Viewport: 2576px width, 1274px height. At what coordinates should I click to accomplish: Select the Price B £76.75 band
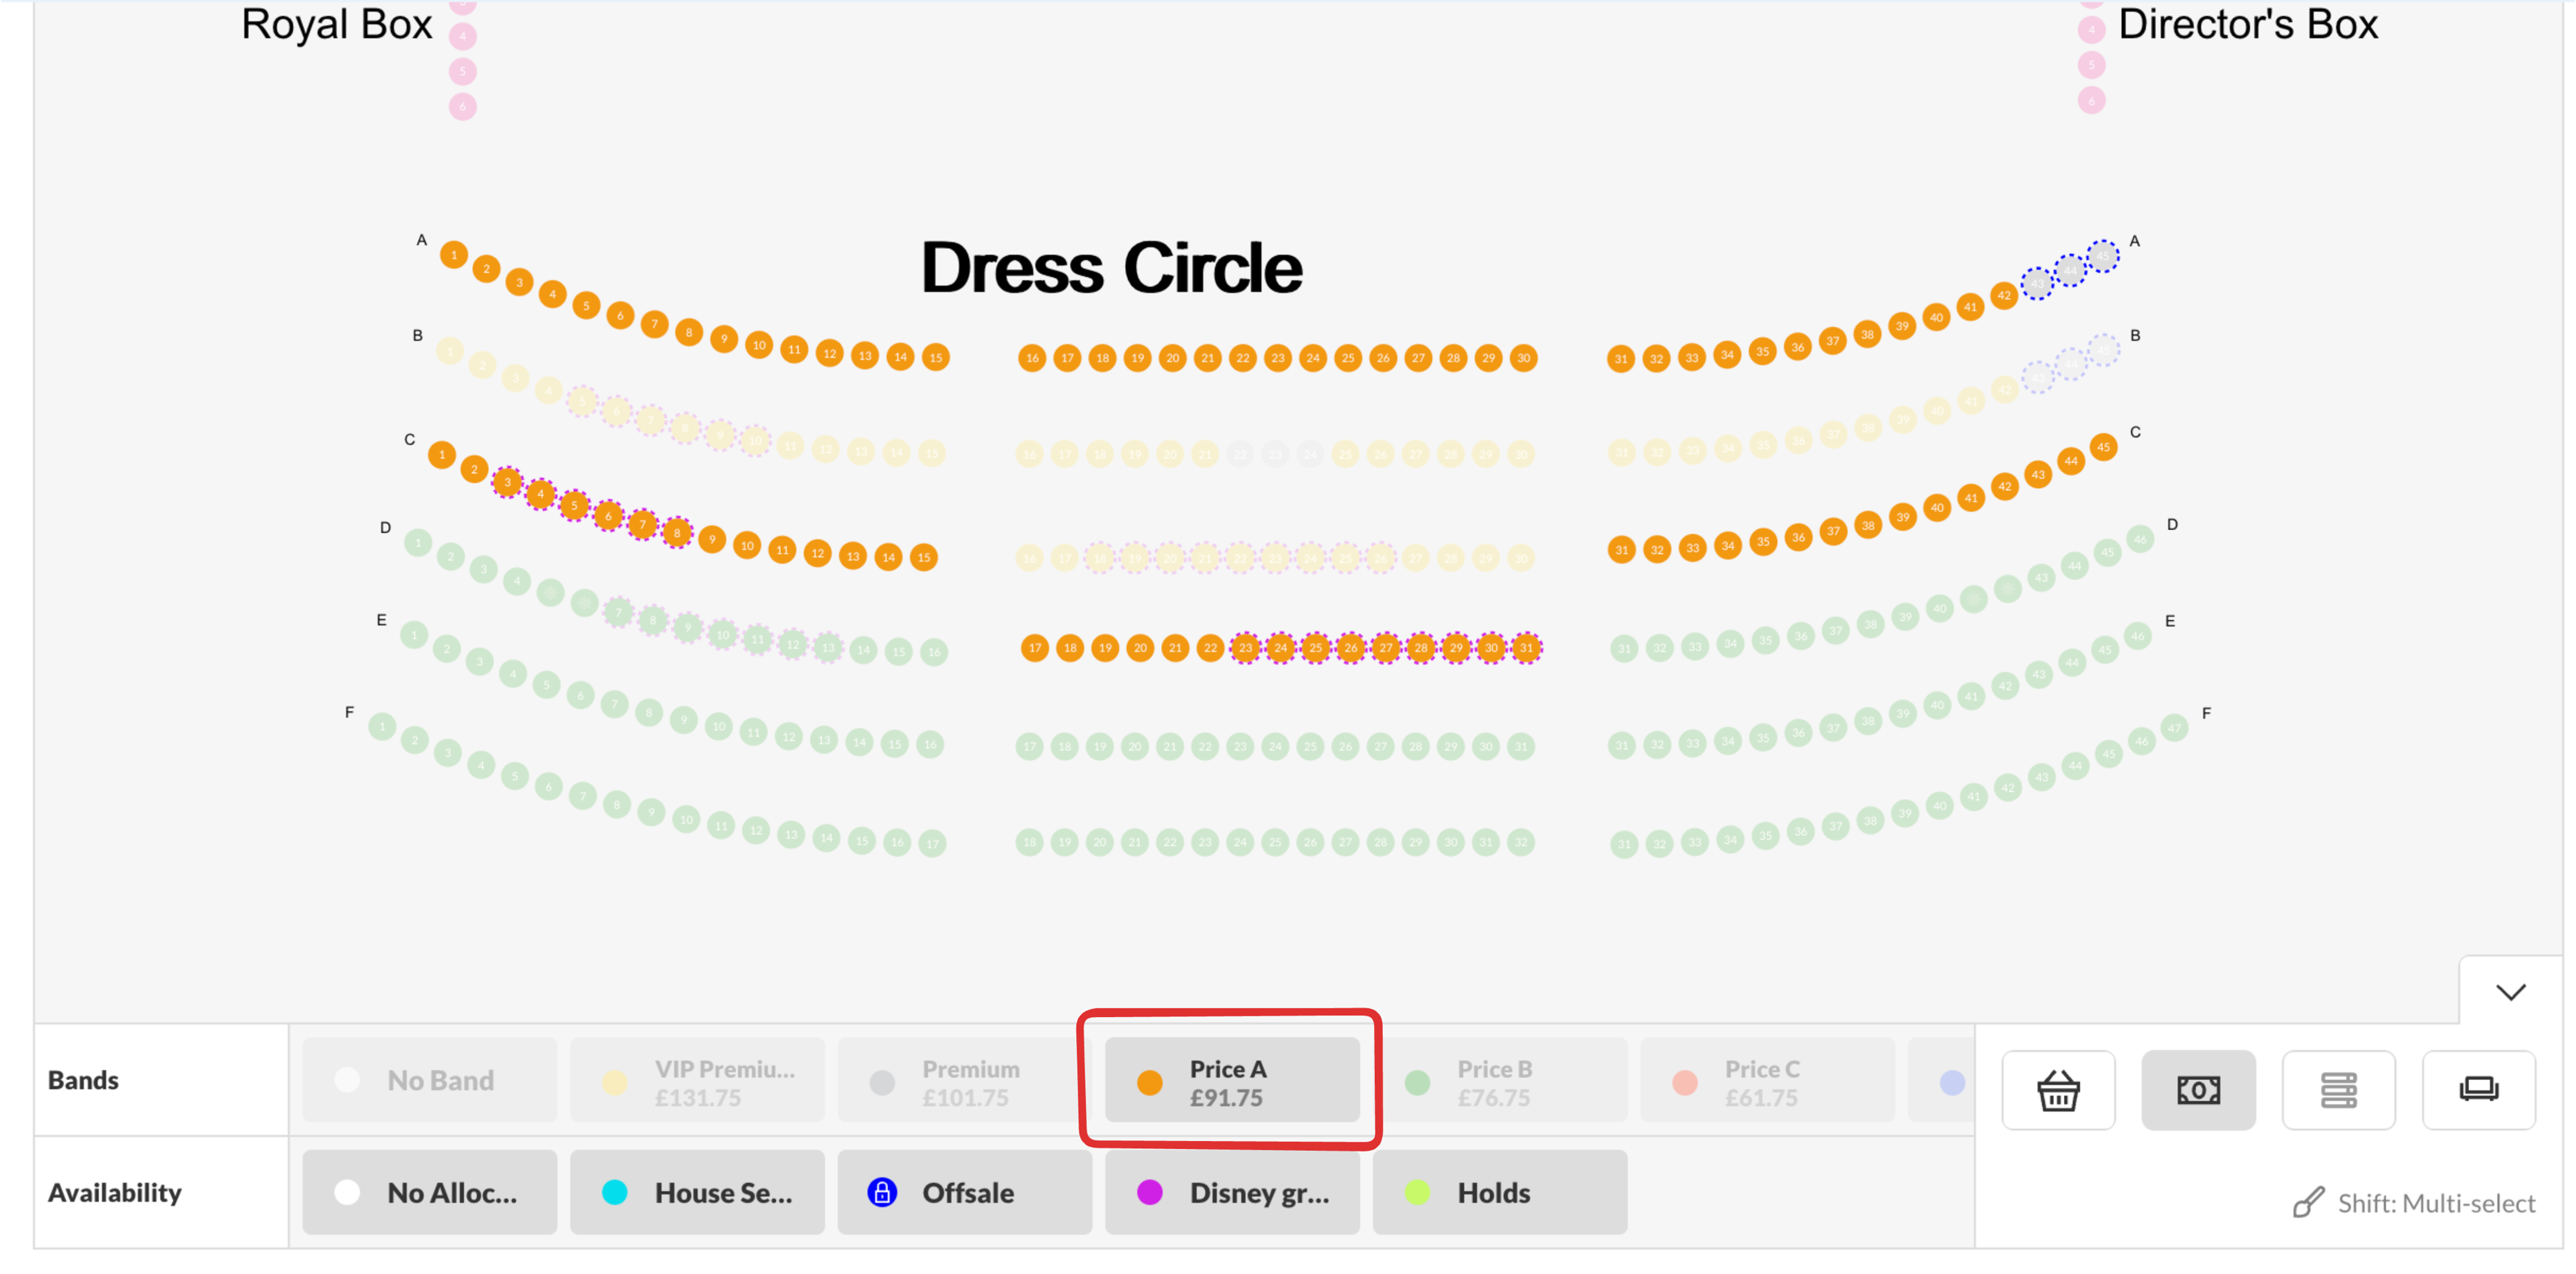(1499, 1081)
